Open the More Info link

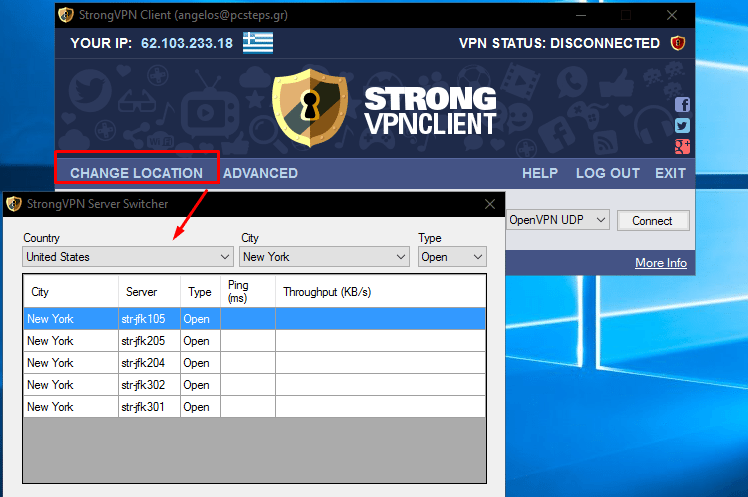point(661,263)
